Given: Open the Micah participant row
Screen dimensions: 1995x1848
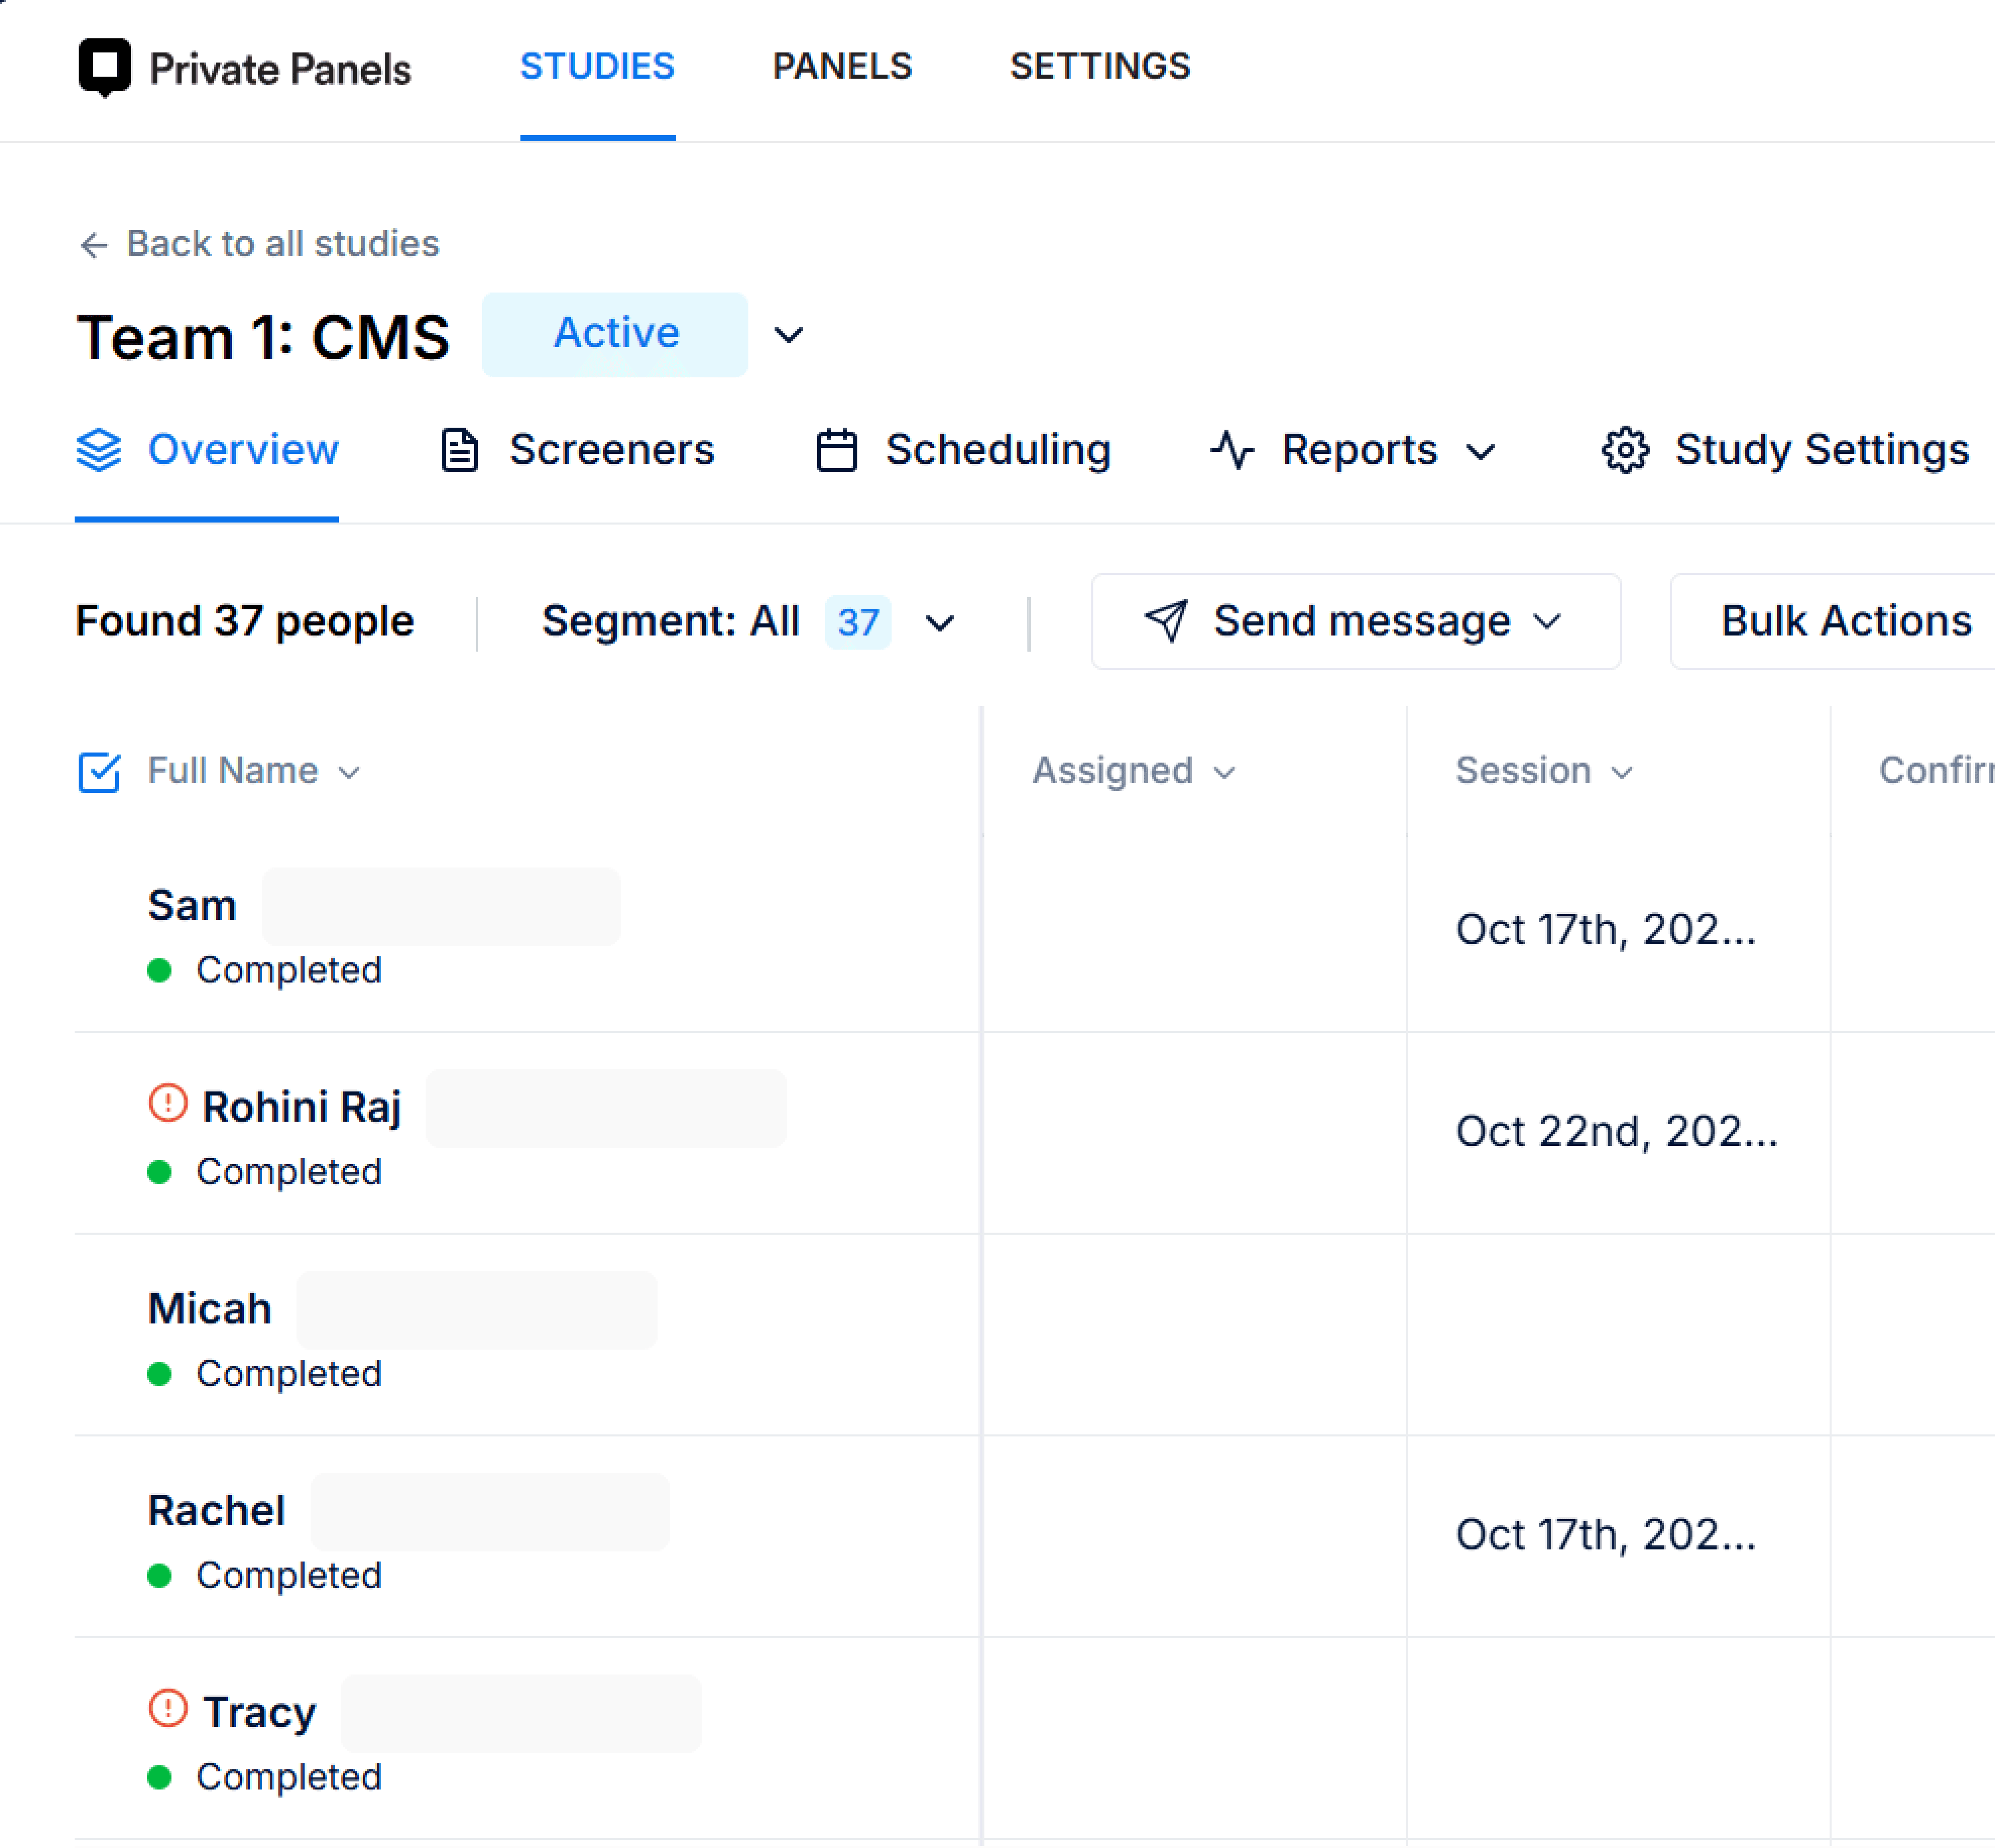Looking at the screenshot, I should [x=210, y=1309].
